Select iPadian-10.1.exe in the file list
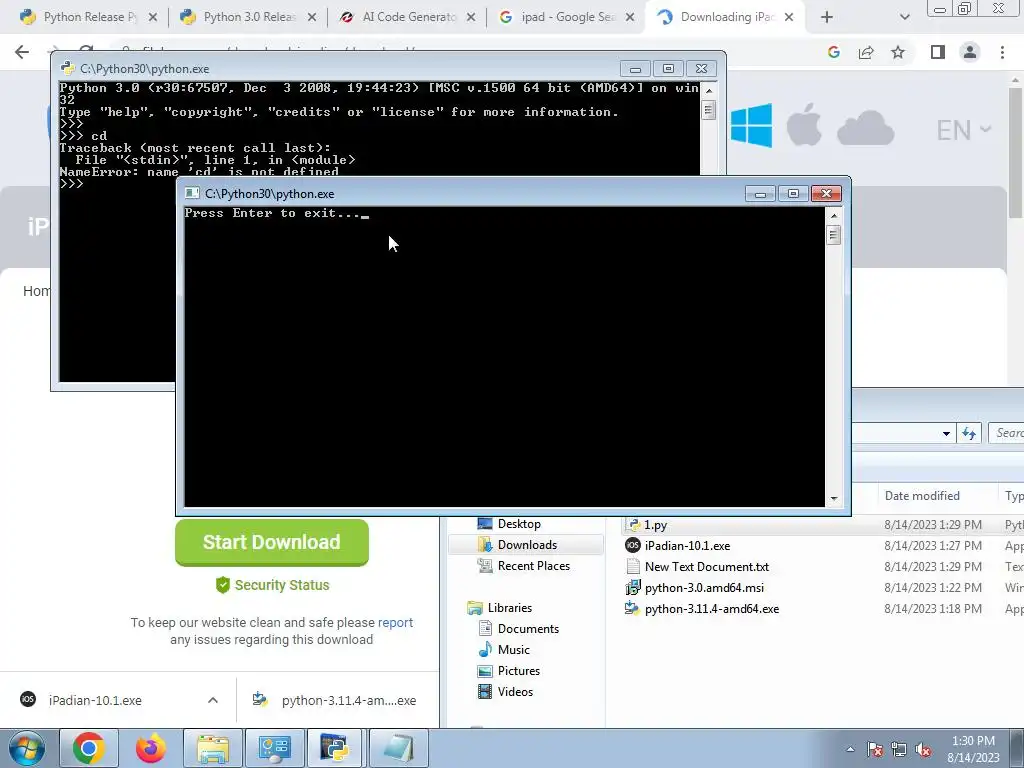 coord(687,546)
